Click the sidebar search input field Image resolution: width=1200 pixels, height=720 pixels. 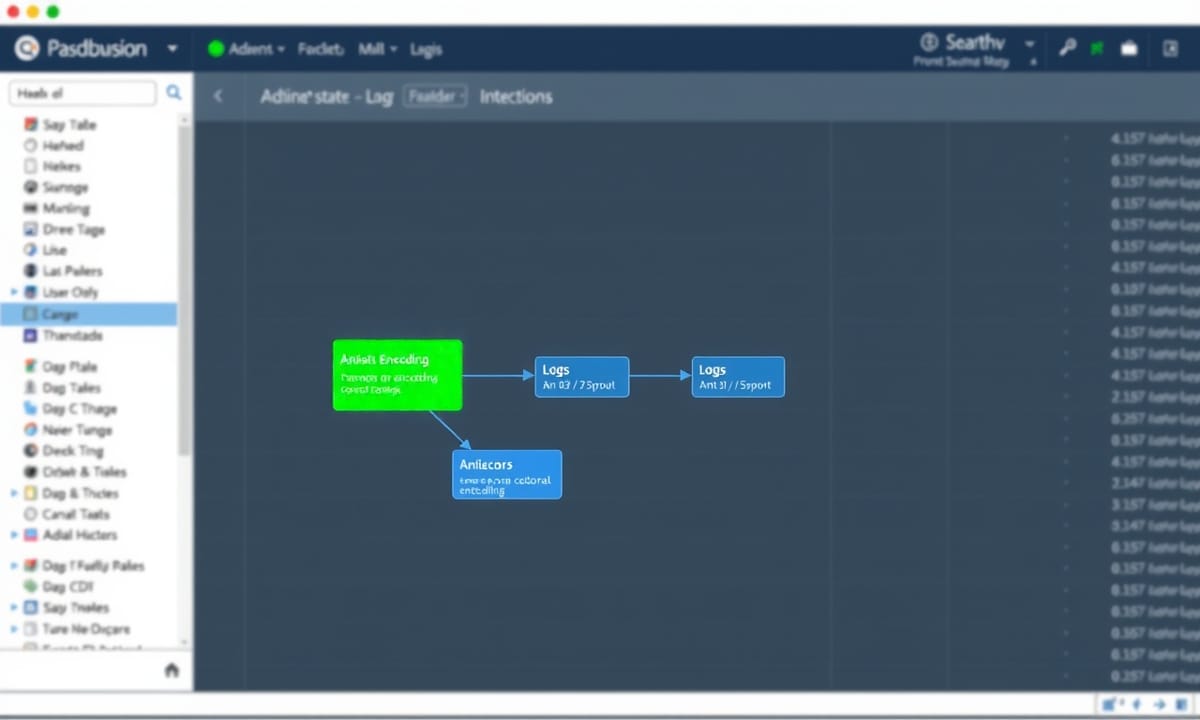tap(82, 93)
